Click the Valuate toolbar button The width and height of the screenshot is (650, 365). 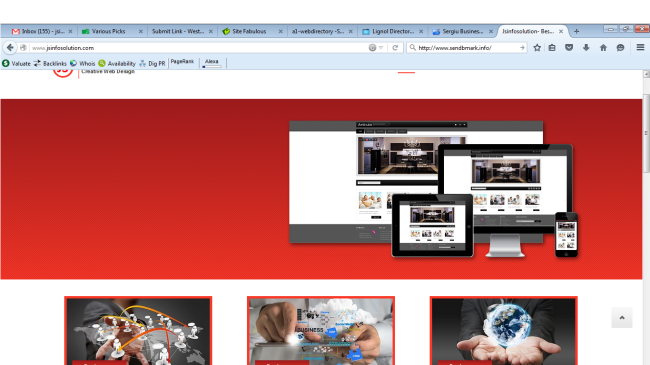pyautogui.click(x=16, y=63)
